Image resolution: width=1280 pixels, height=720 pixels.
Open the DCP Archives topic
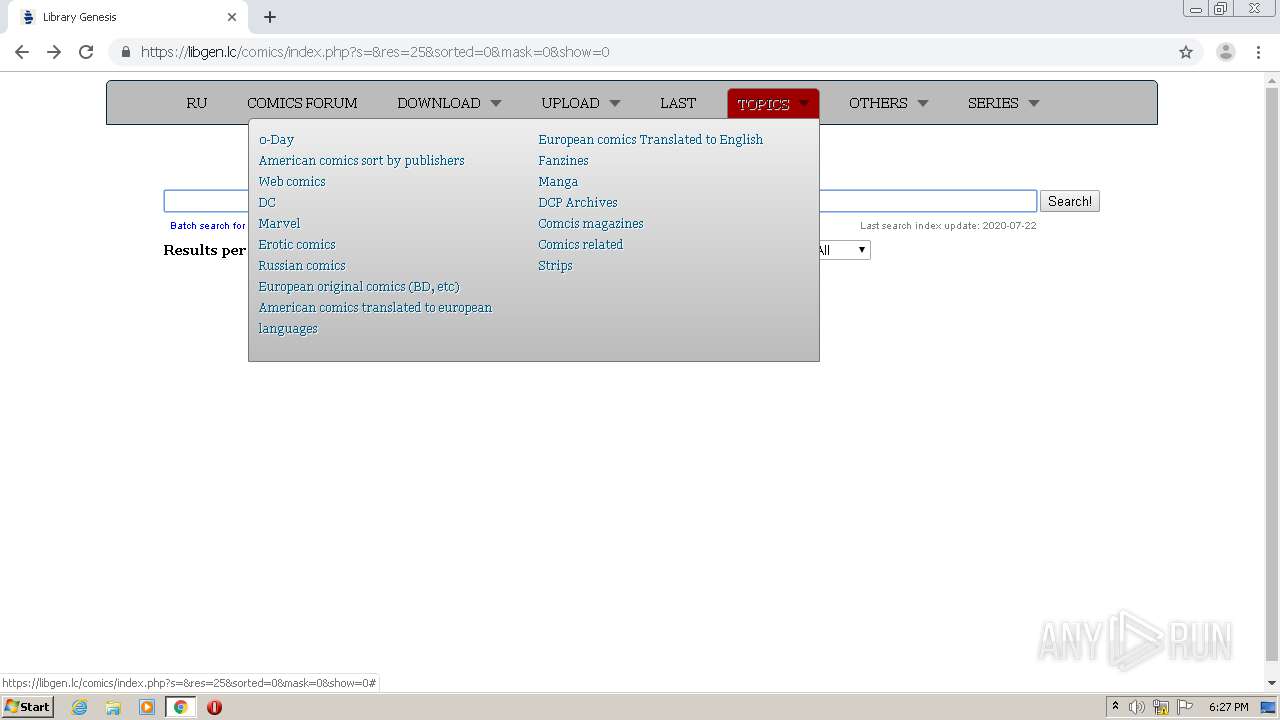pyautogui.click(x=578, y=203)
